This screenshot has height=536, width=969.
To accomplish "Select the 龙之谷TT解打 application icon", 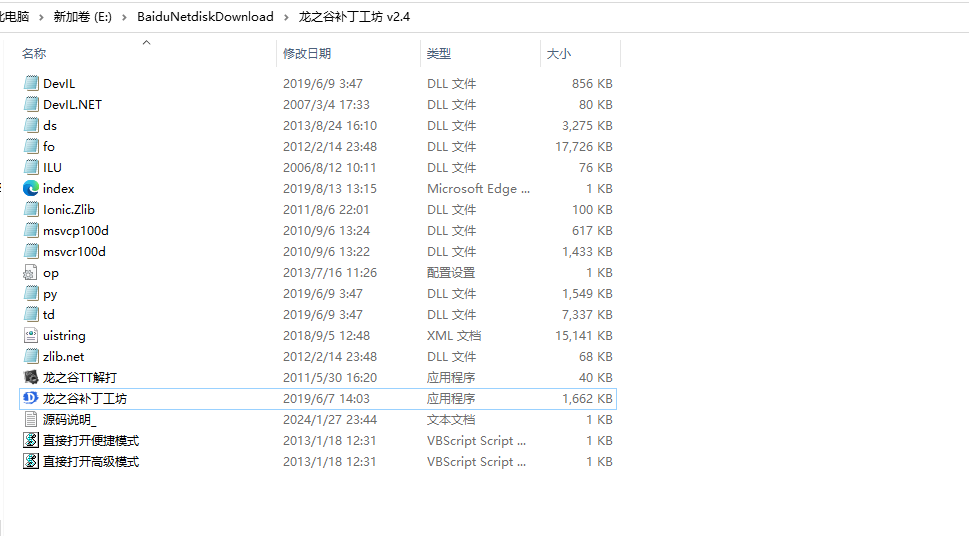I will tap(31, 377).
